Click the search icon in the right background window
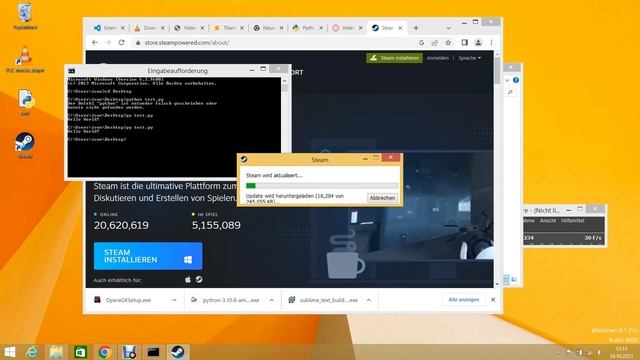 [510, 93]
